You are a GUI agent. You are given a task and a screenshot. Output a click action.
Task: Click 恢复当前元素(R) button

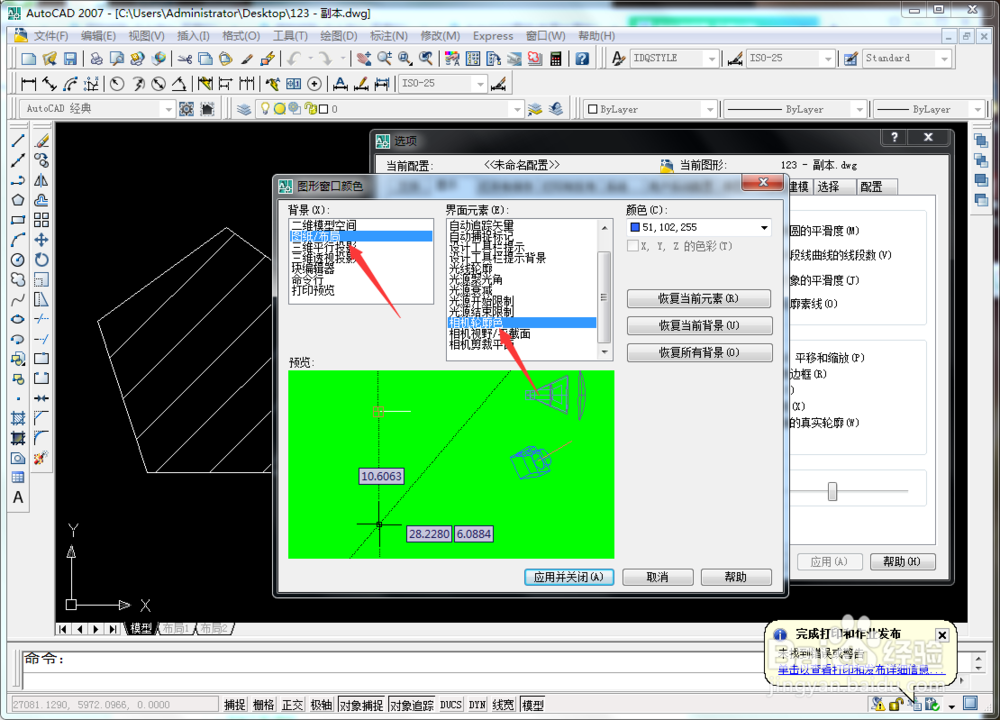(699, 298)
